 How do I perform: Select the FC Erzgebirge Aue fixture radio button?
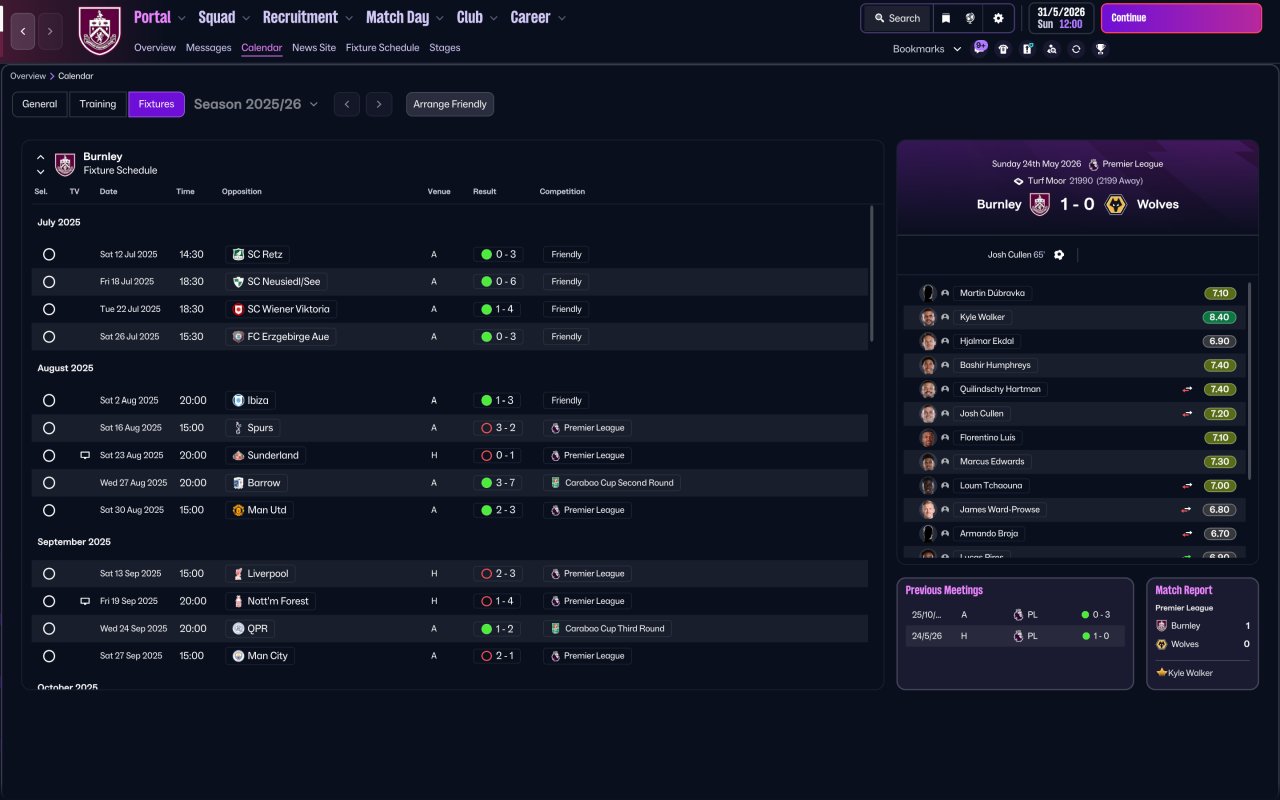[49, 337]
